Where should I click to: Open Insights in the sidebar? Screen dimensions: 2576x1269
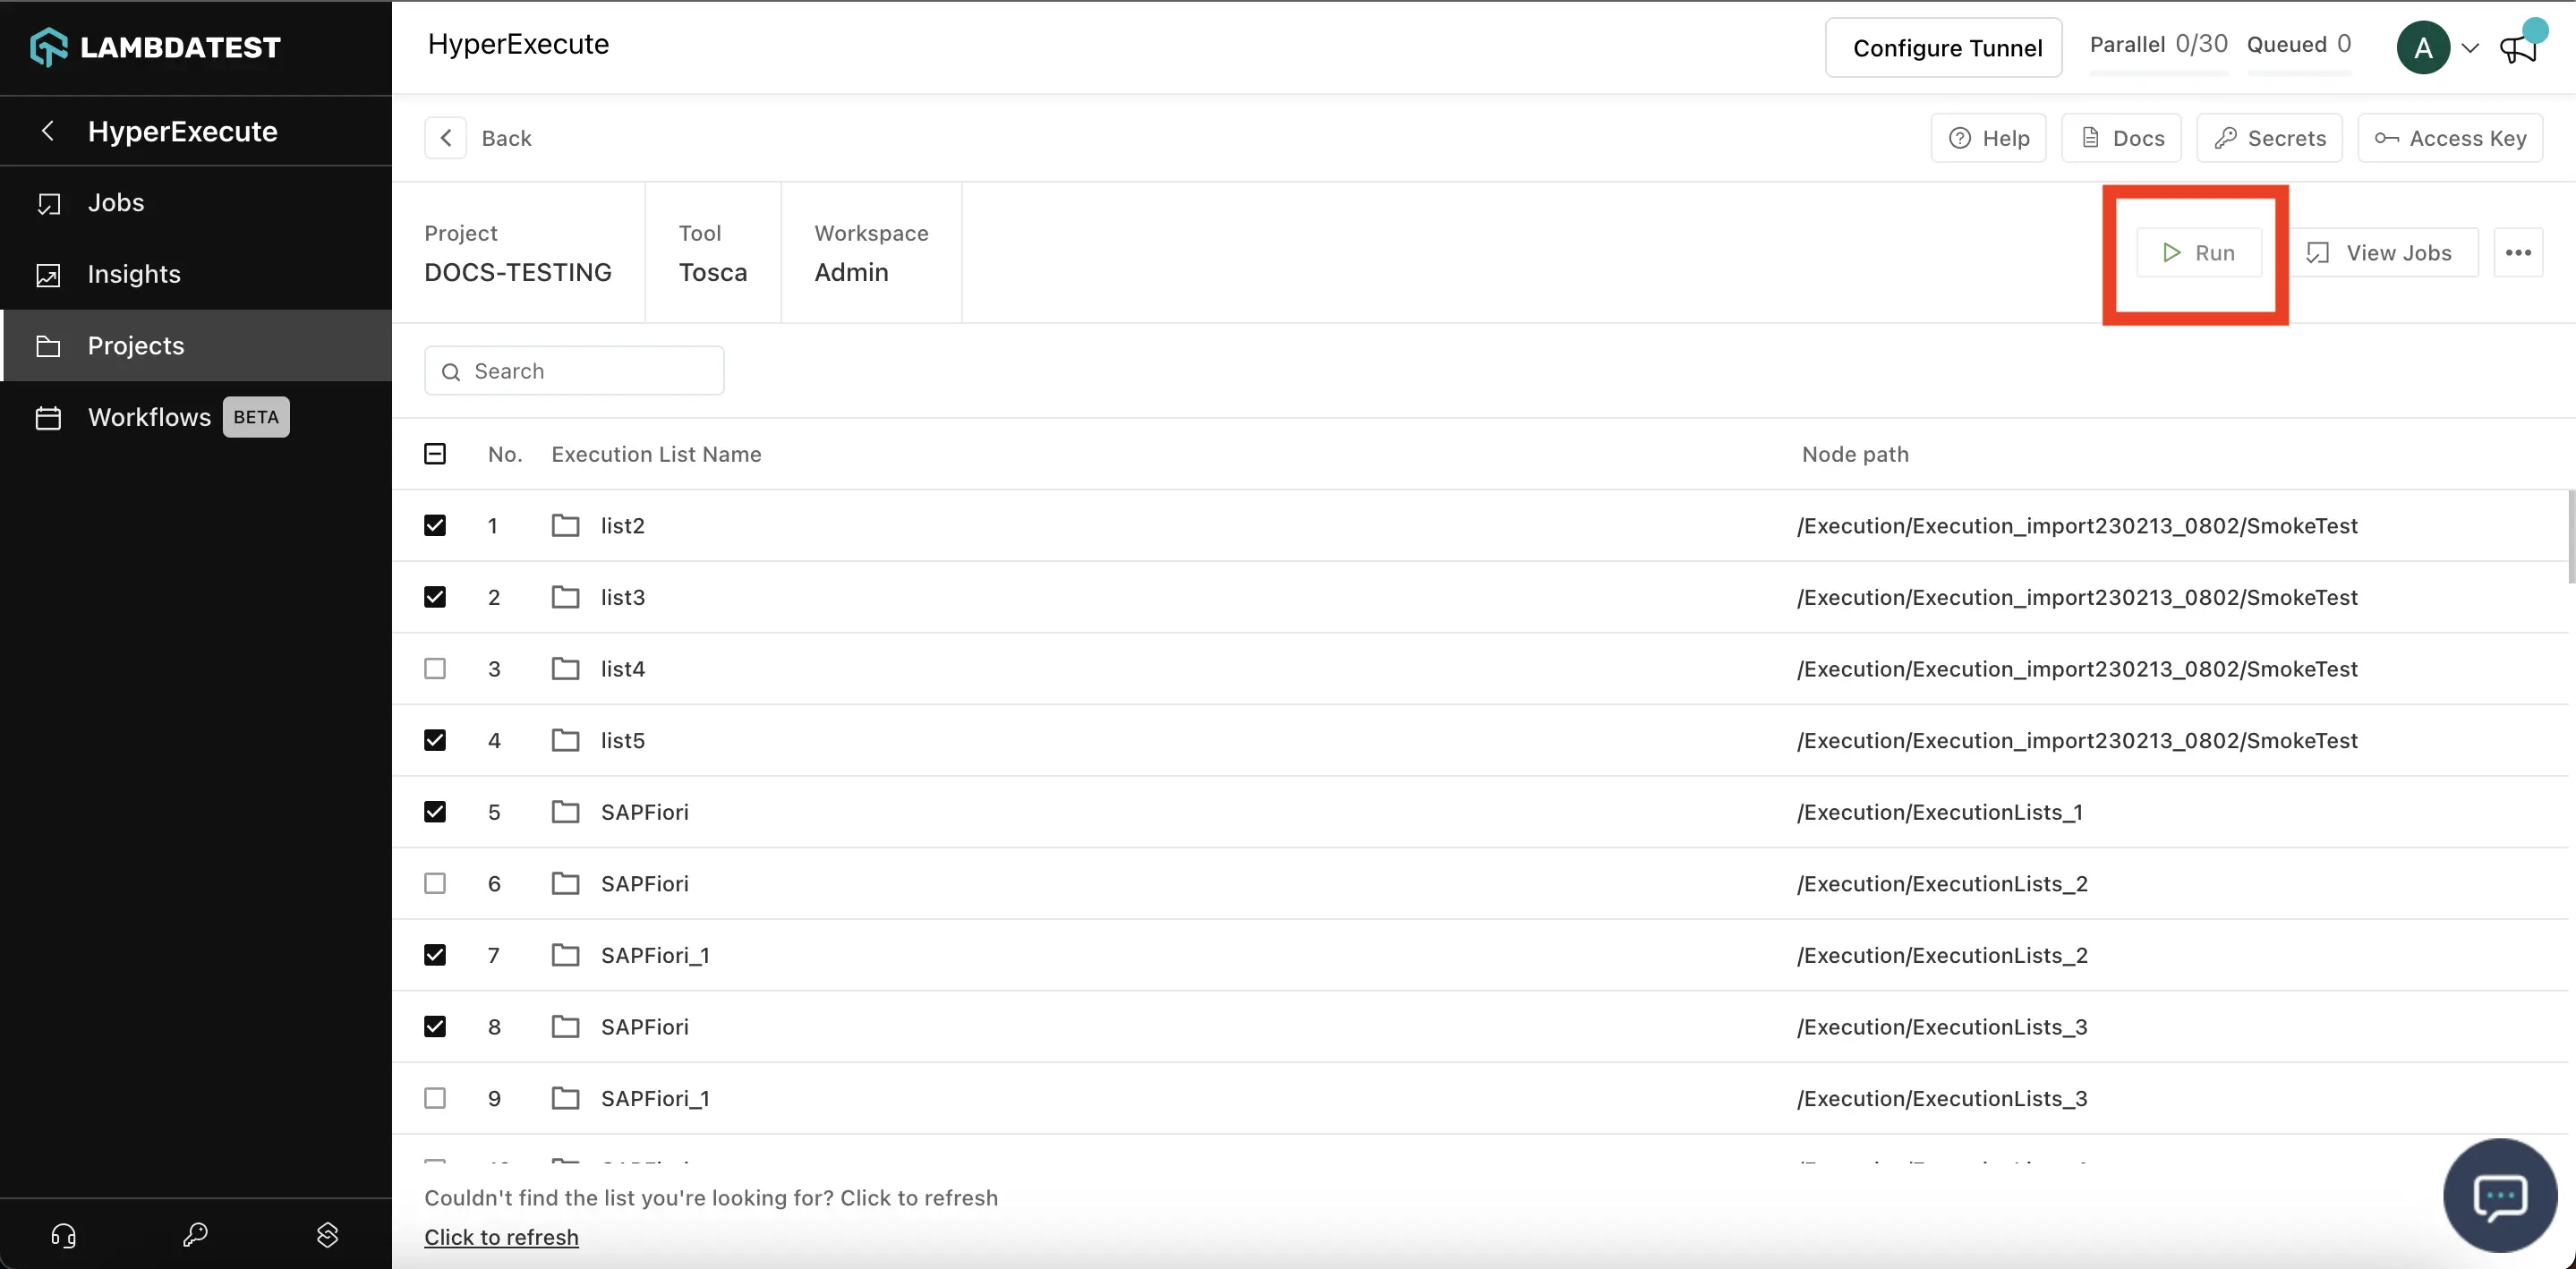pos(134,274)
